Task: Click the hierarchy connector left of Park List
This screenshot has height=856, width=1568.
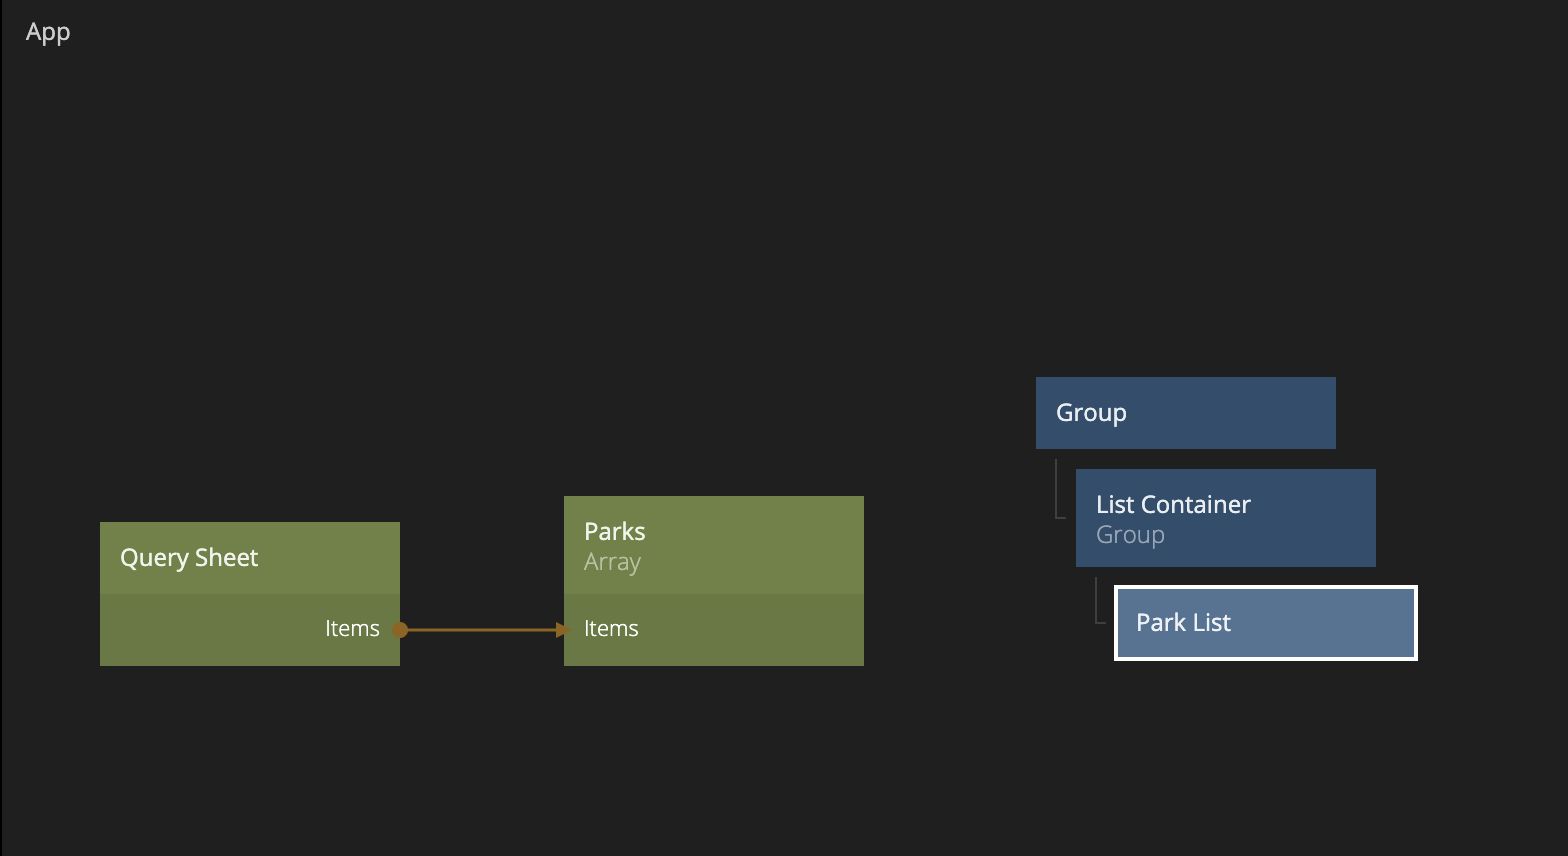Action: coord(1098,602)
